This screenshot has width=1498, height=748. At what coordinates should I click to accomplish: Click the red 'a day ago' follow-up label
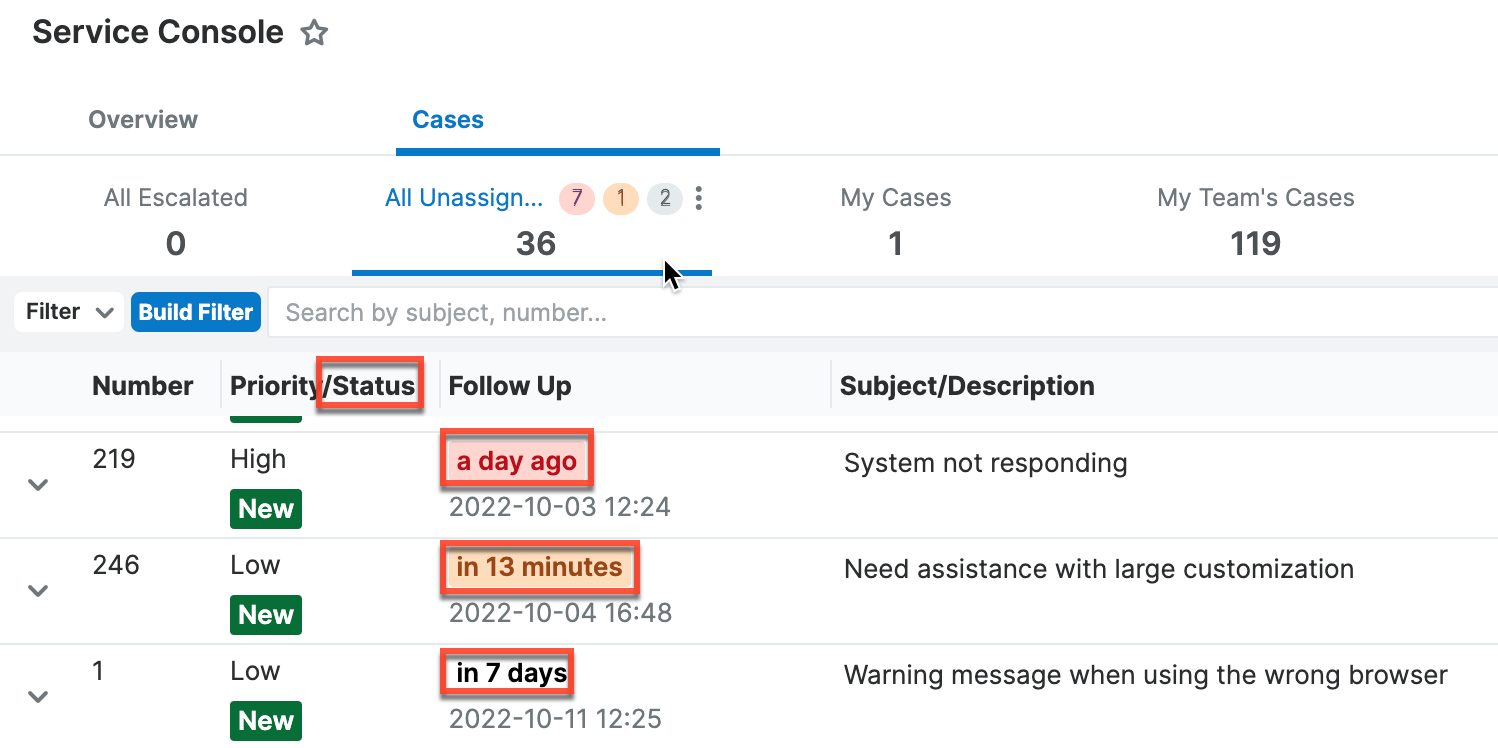517,461
